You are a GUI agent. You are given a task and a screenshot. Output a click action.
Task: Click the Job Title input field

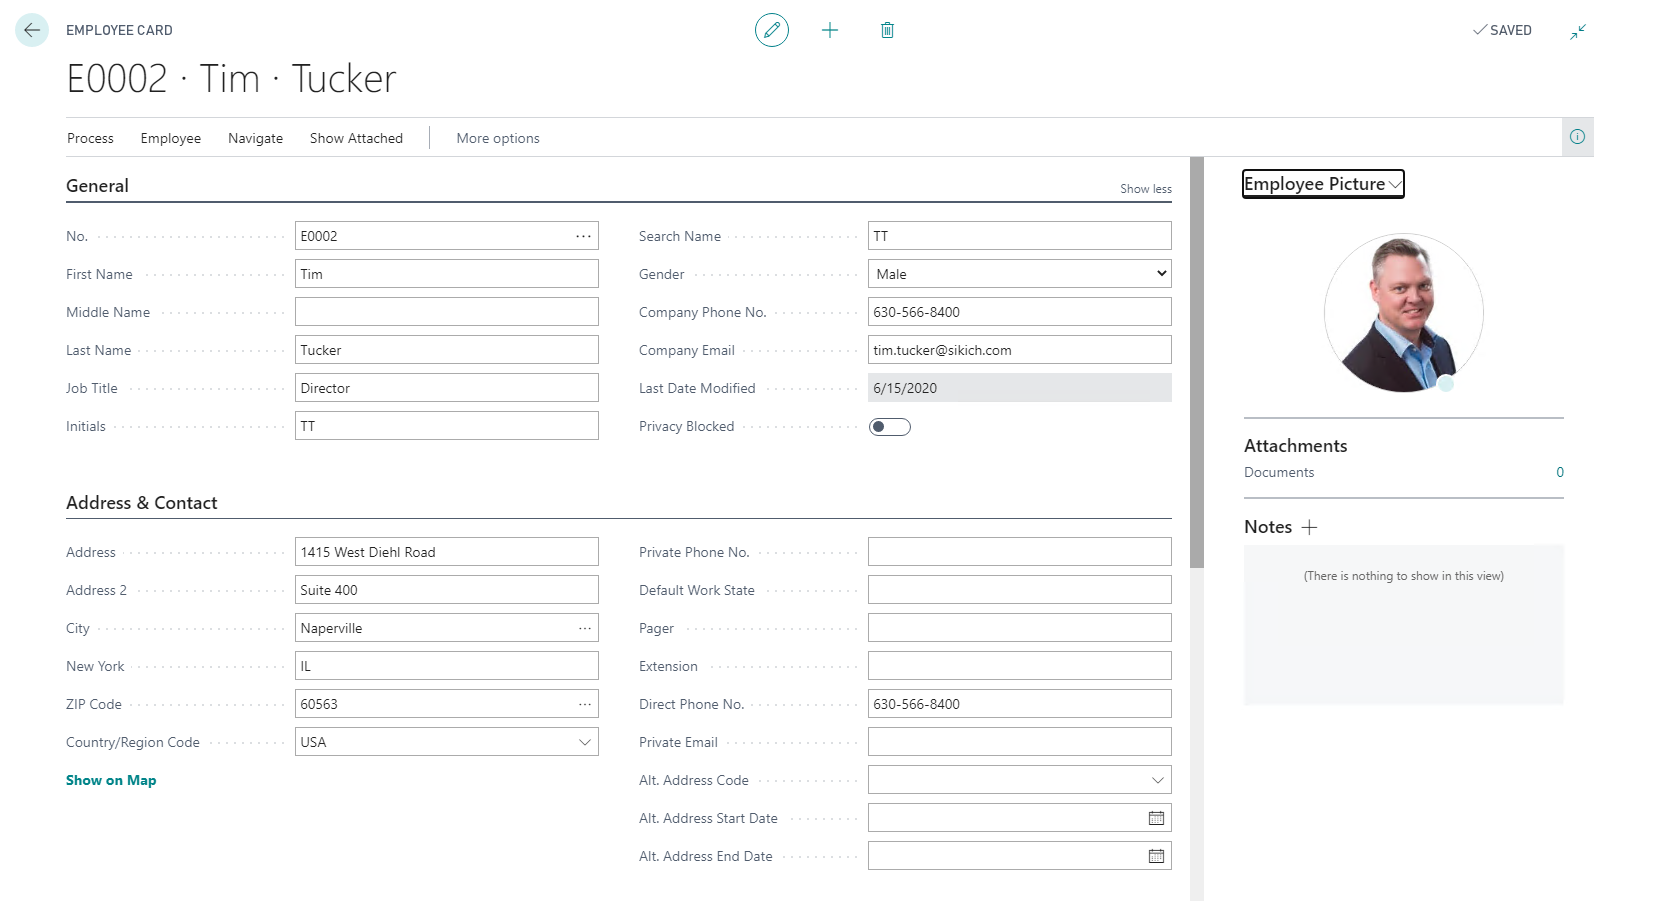[446, 388]
